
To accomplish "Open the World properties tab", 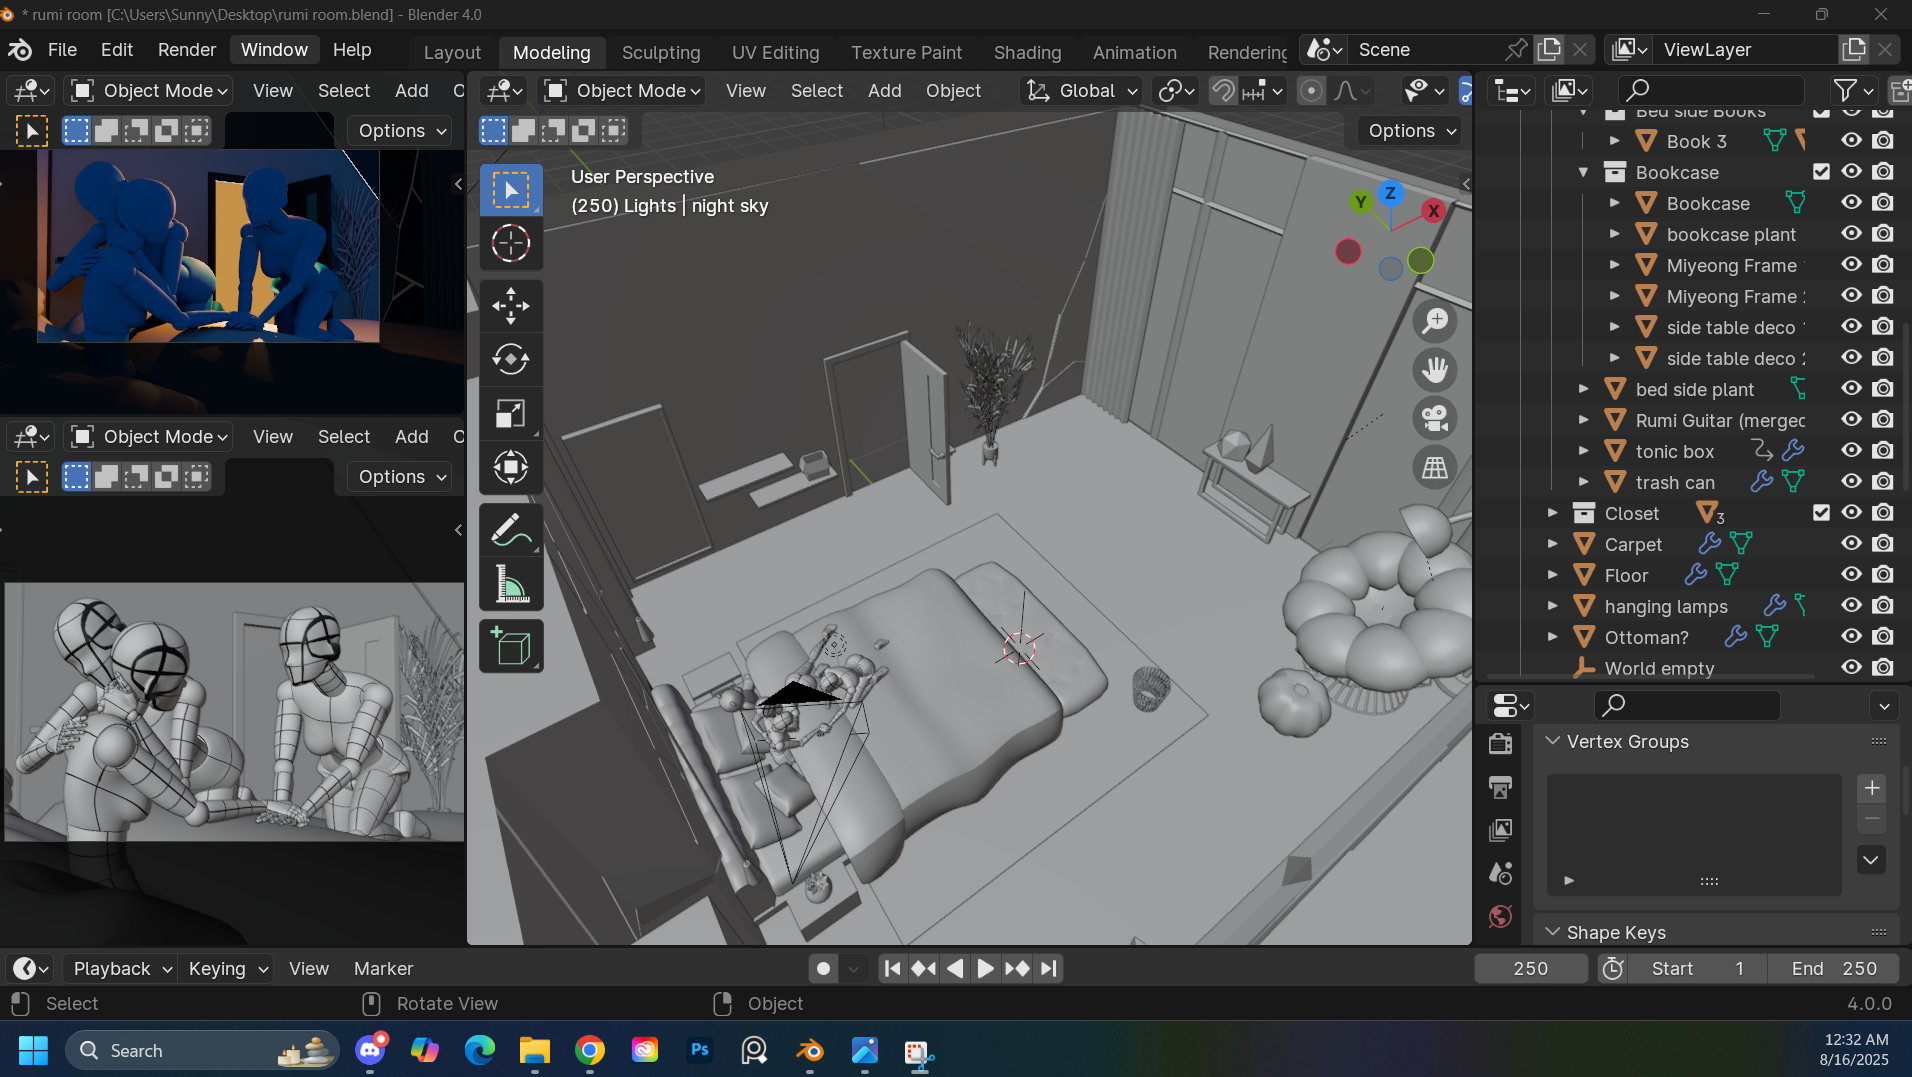I will pyautogui.click(x=1500, y=916).
